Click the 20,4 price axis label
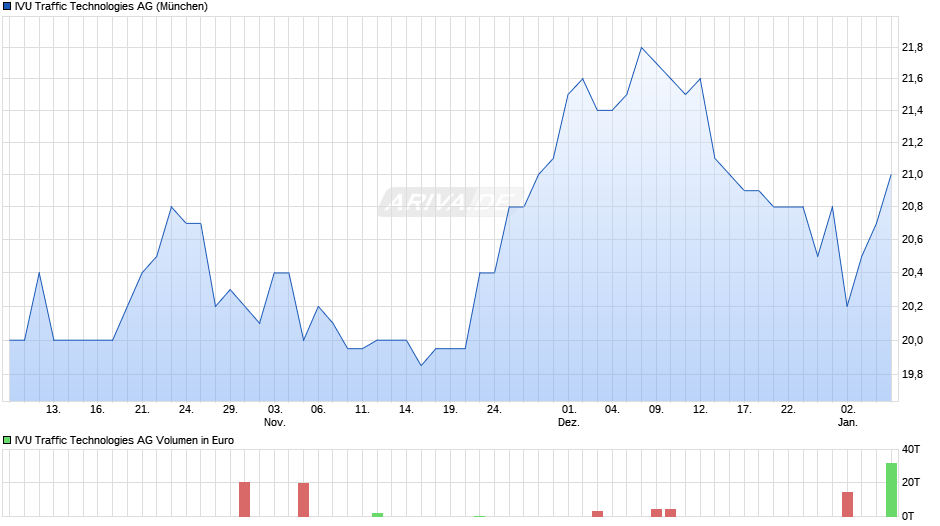 (912, 273)
